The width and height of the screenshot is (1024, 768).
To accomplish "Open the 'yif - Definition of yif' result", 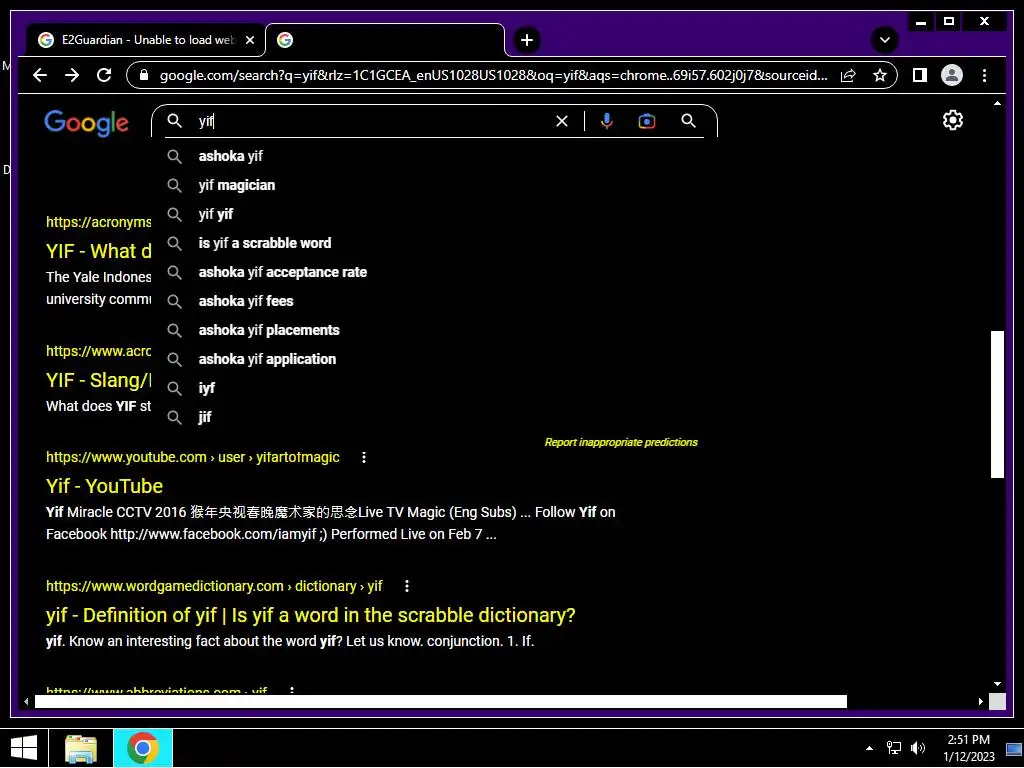I will pyautogui.click(x=311, y=615).
